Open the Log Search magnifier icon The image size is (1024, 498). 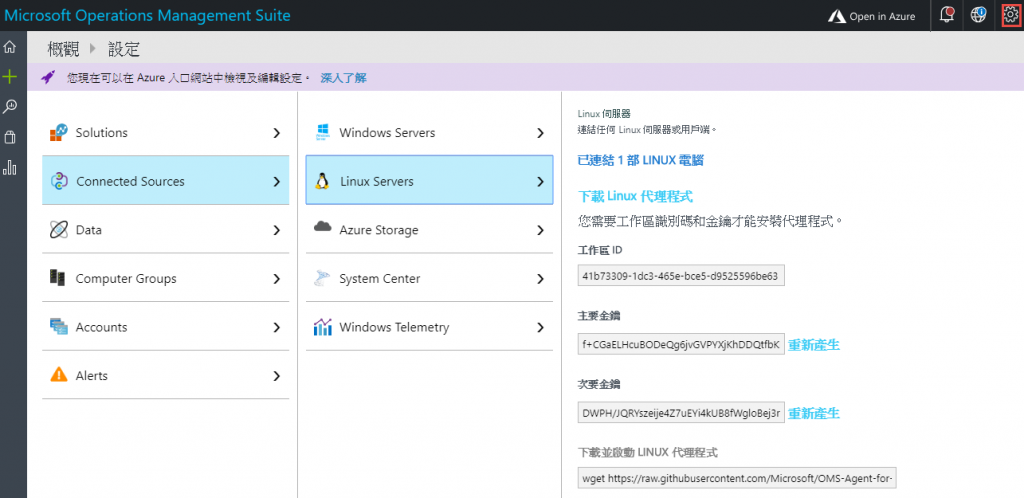coord(9,106)
